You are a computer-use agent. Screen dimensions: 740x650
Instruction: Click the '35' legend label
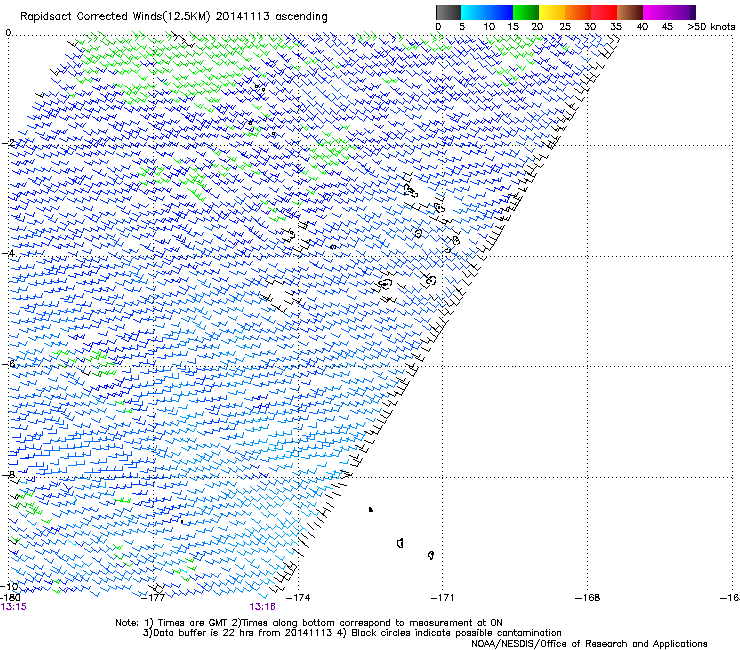[x=616, y=27]
